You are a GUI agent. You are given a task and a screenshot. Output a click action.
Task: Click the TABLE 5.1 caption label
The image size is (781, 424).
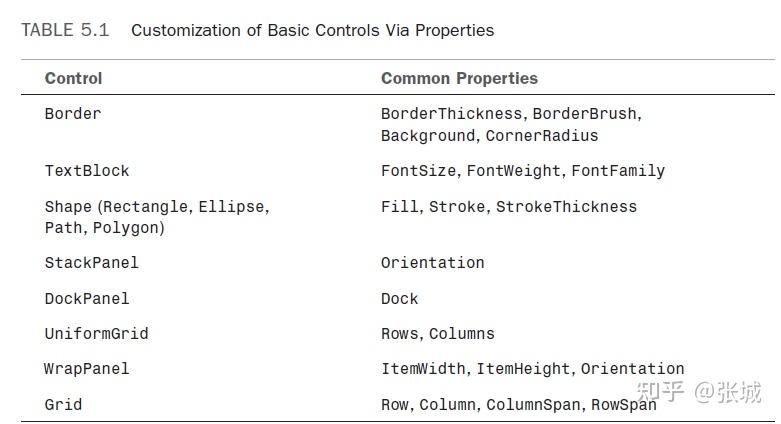(x=65, y=30)
